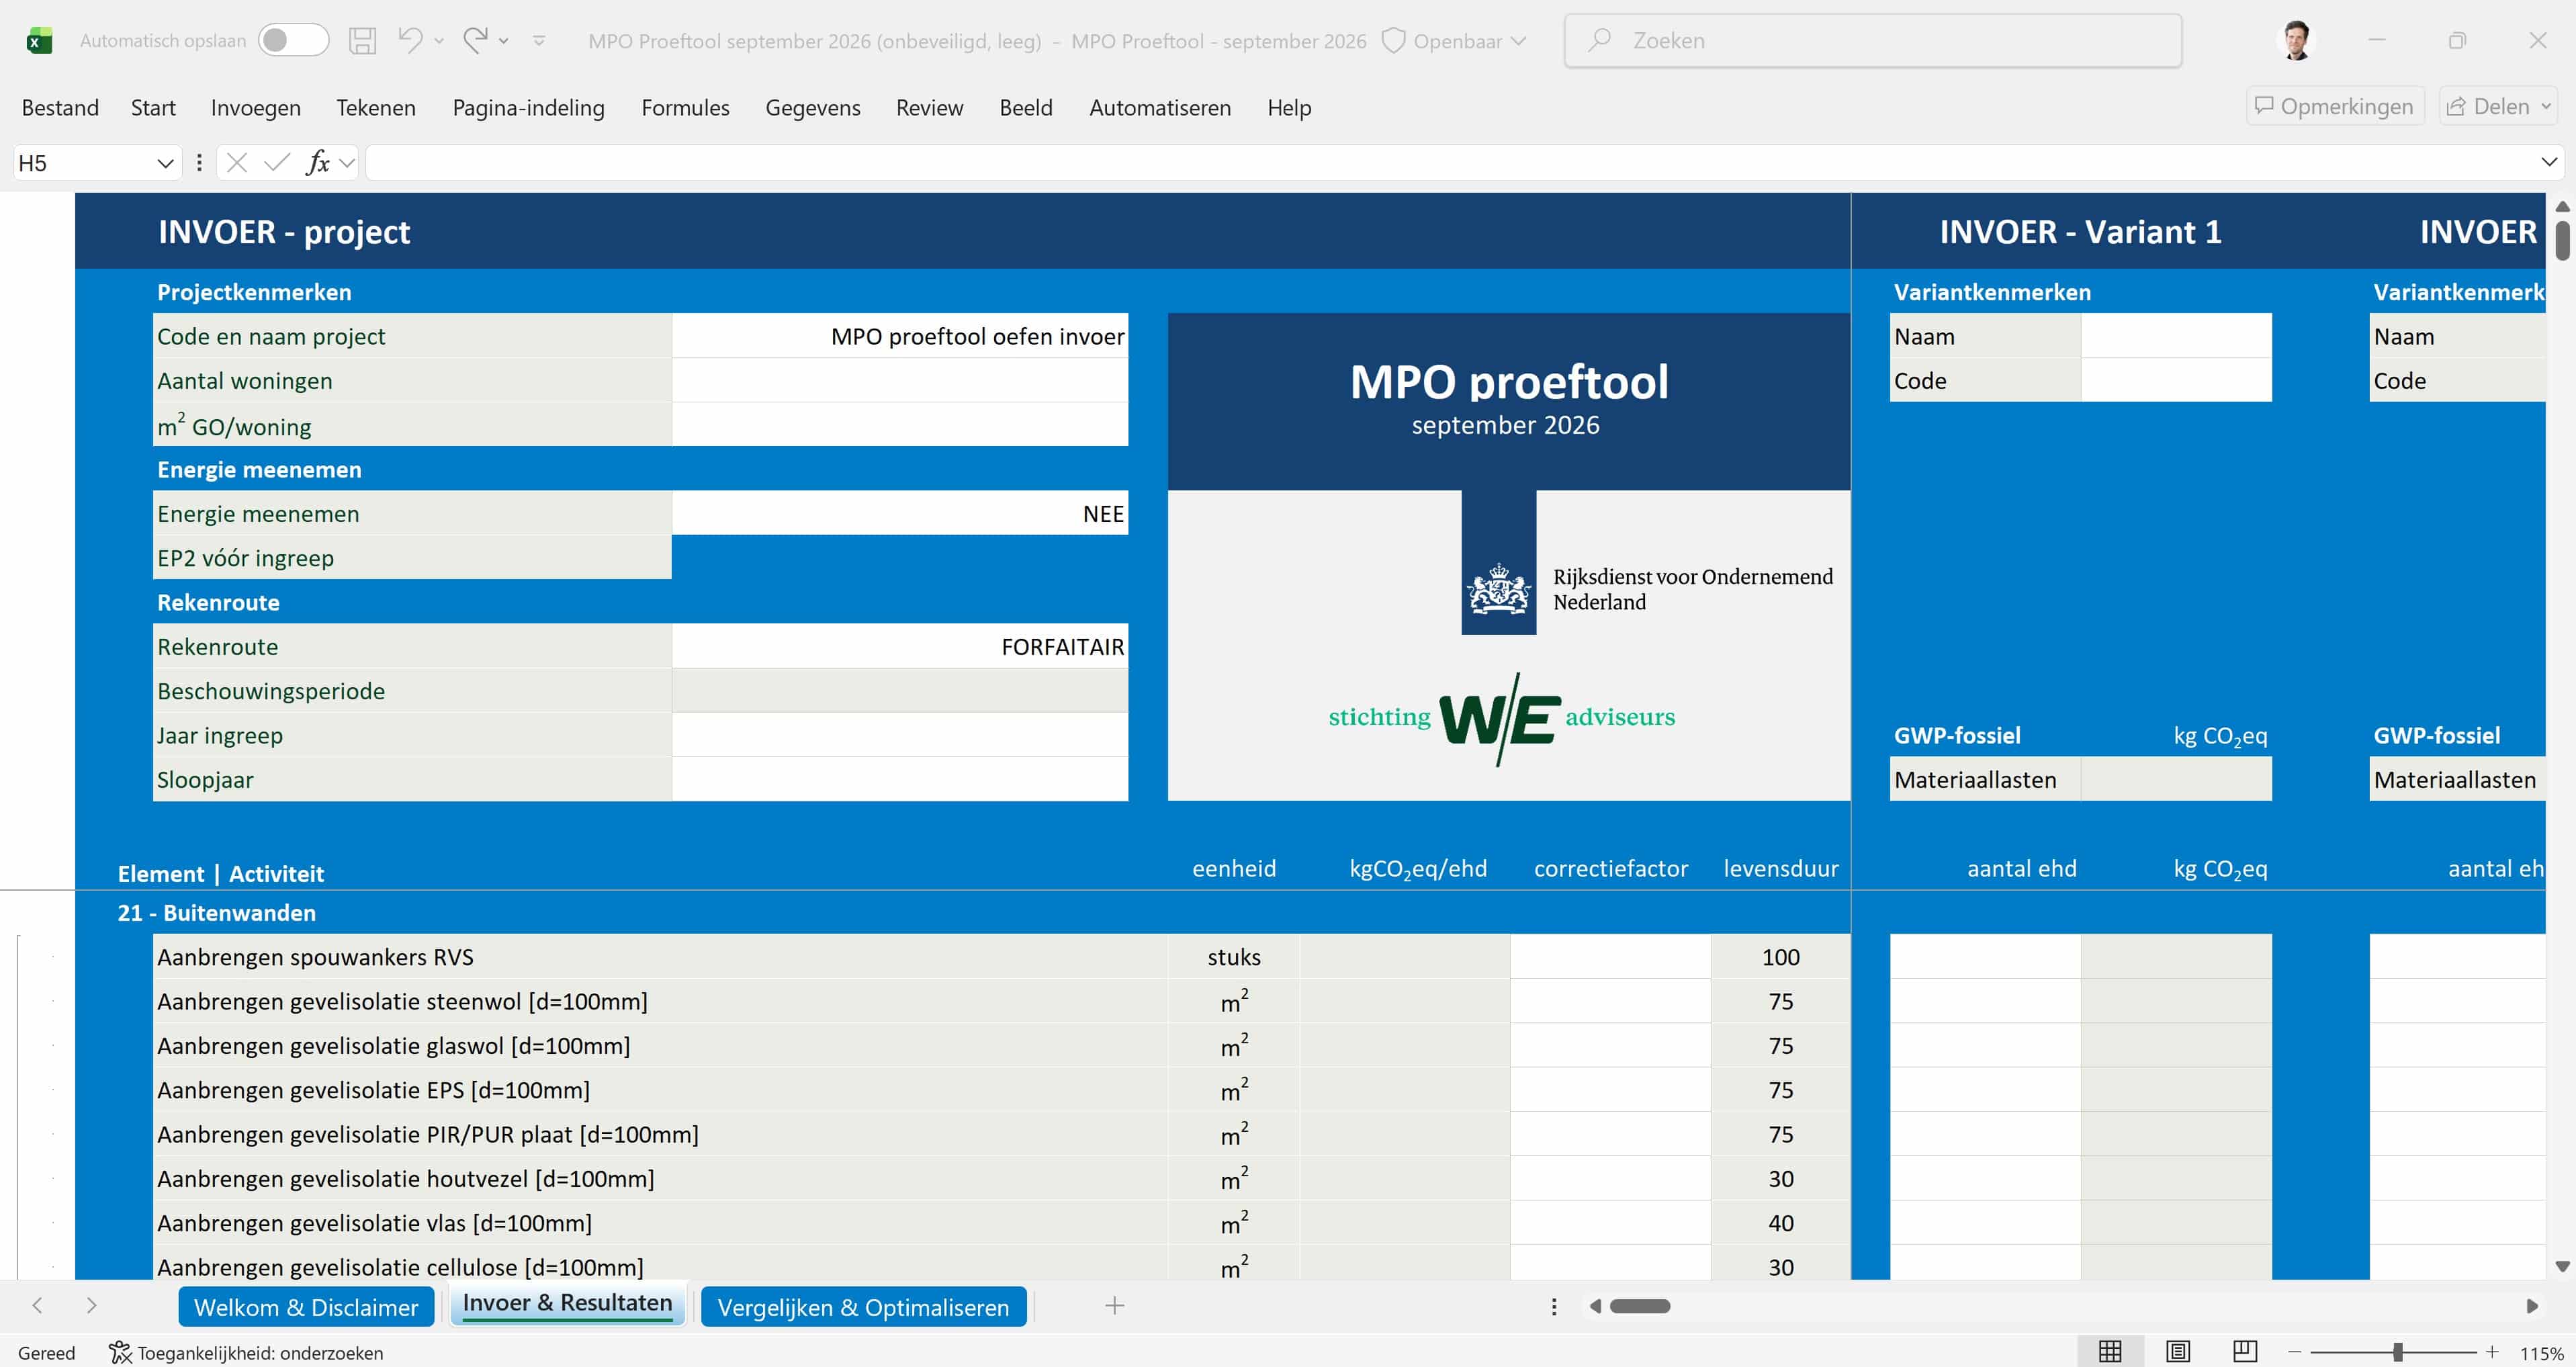Toggle Automatisch opslaan switch

coord(292,40)
